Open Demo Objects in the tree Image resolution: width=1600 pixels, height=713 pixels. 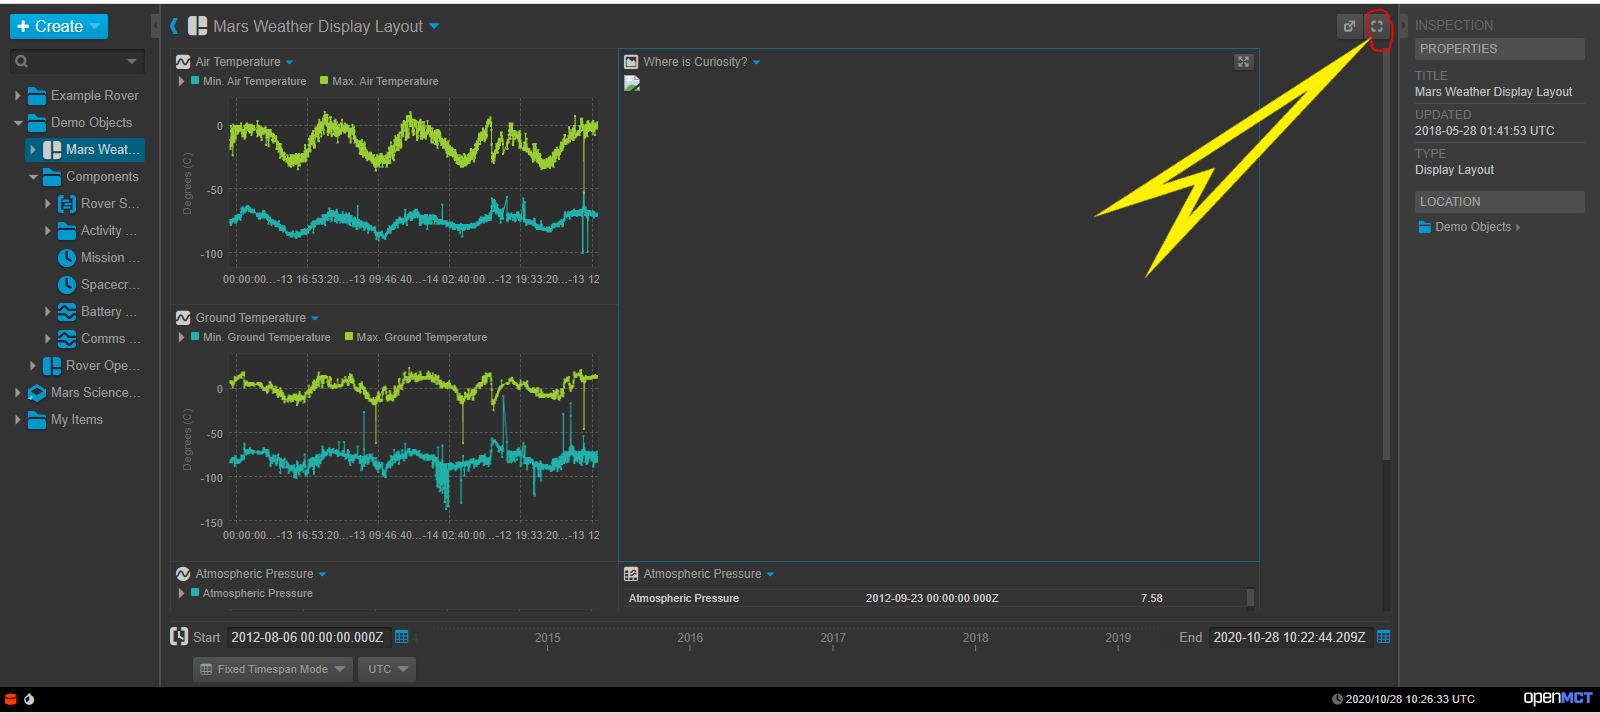click(x=91, y=123)
